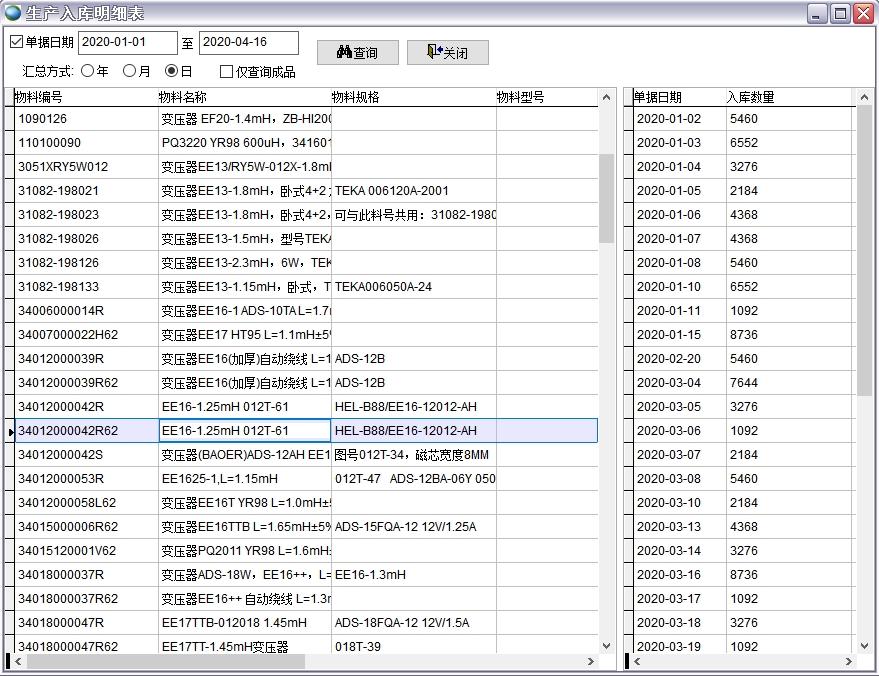Click right arrow of left horizontal scrollbar

(x=590, y=662)
